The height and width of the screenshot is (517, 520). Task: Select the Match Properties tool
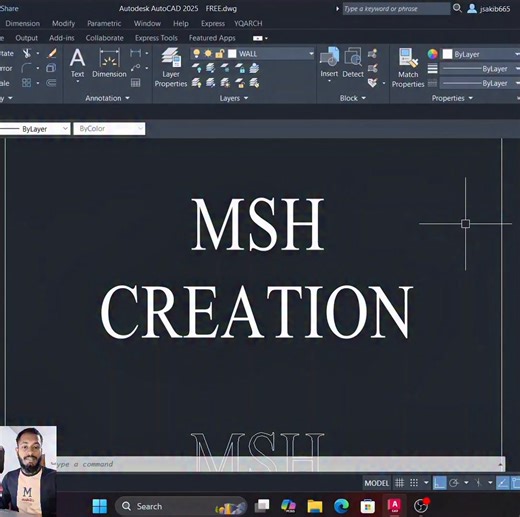(x=408, y=68)
